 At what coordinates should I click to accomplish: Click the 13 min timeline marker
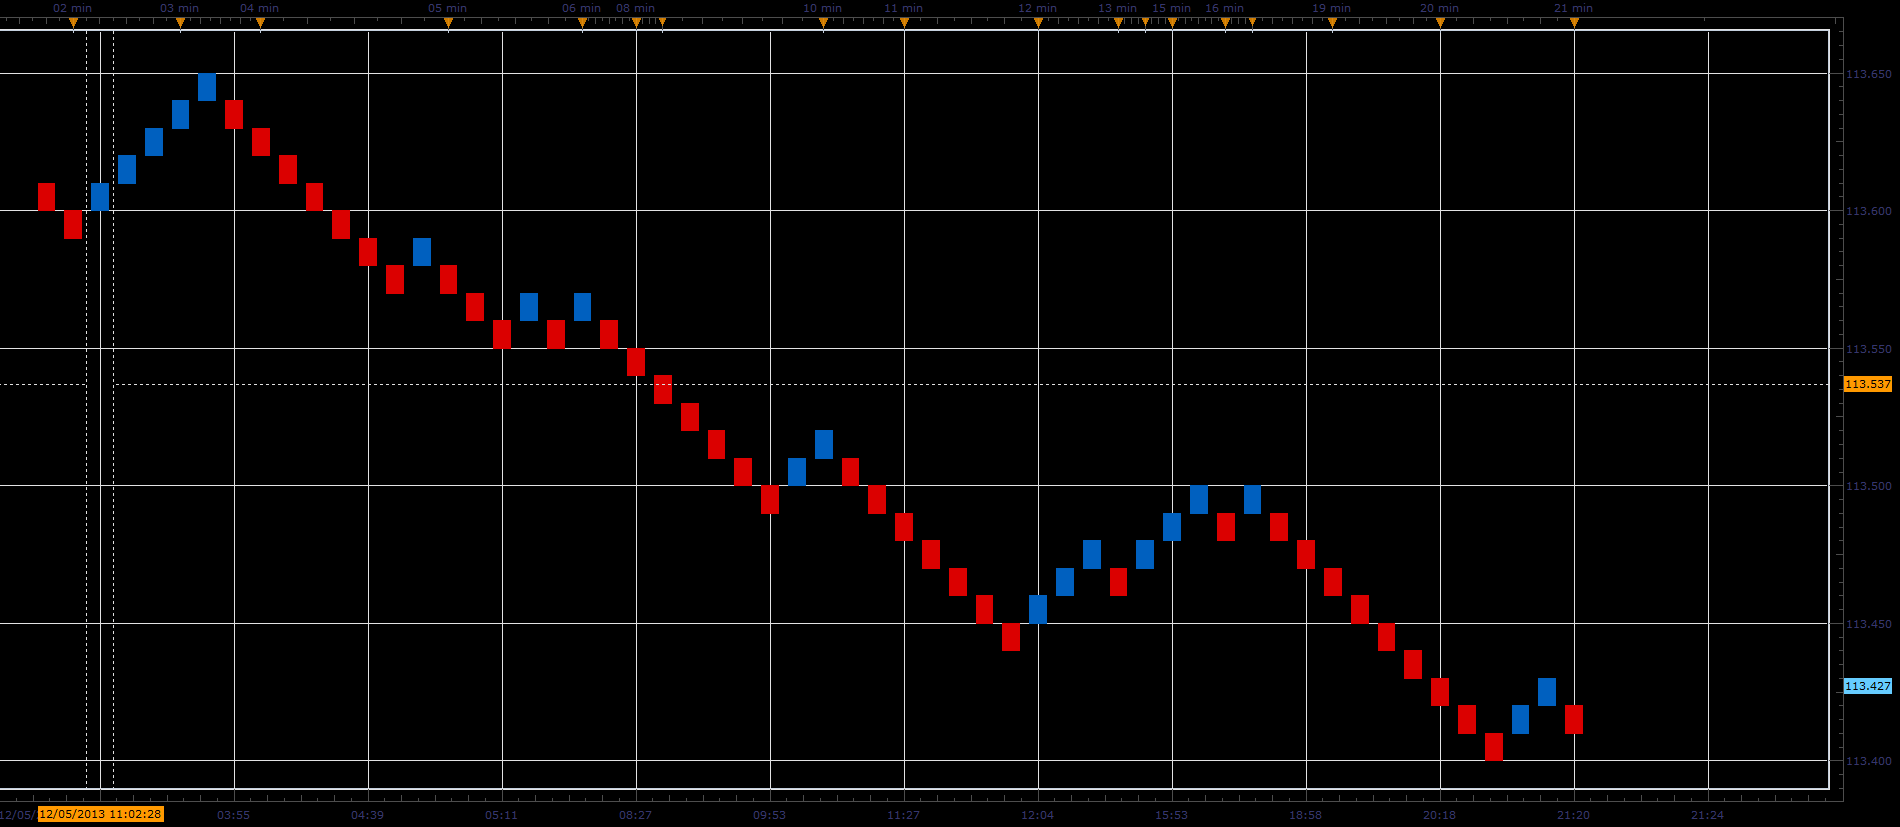(1118, 22)
